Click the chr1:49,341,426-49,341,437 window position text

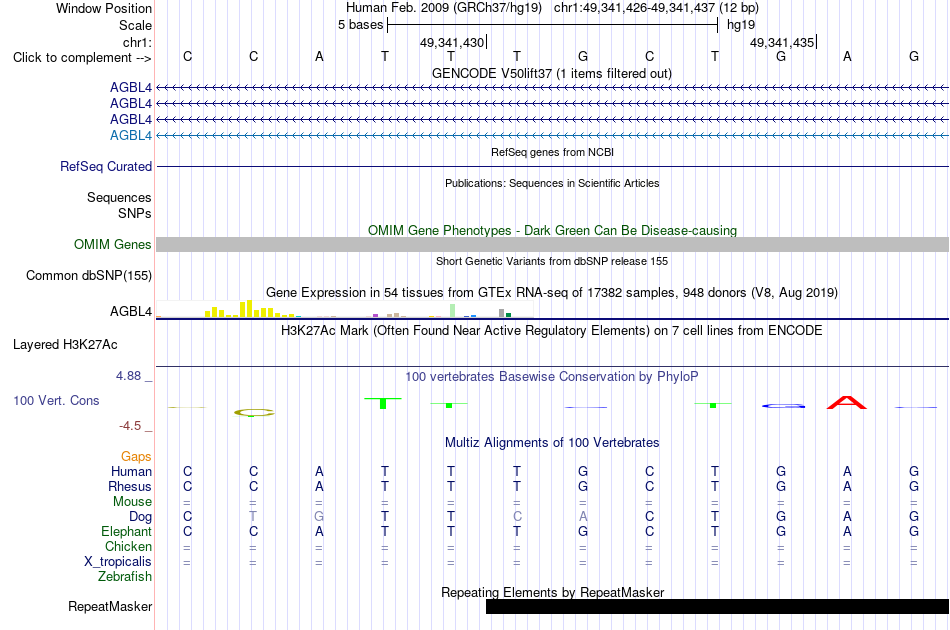point(656,8)
